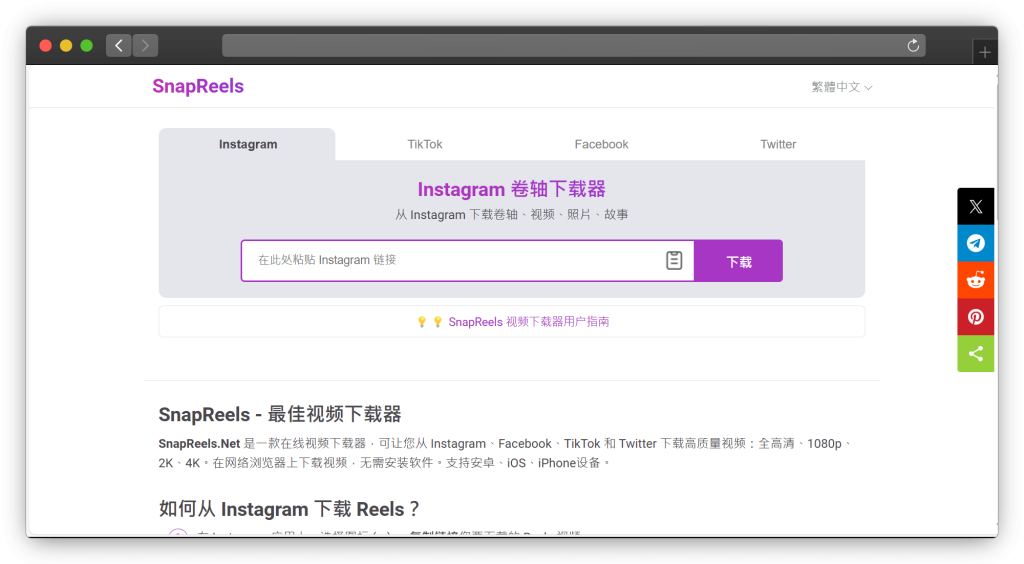Switch to the TikTok tab
The height and width of the screenshot is (564, 1024).
click(424, 144)
